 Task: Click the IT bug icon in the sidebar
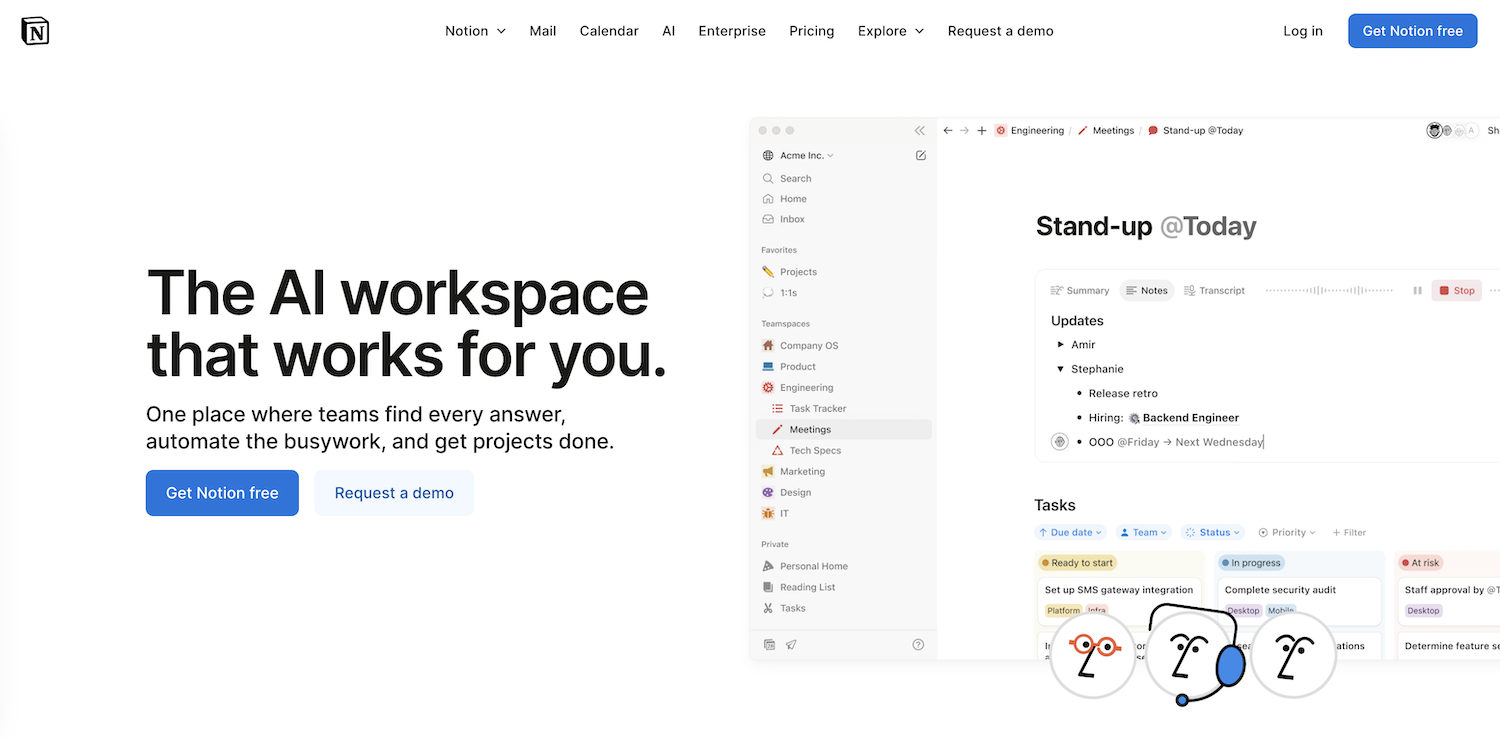click(x=768, y=514)
